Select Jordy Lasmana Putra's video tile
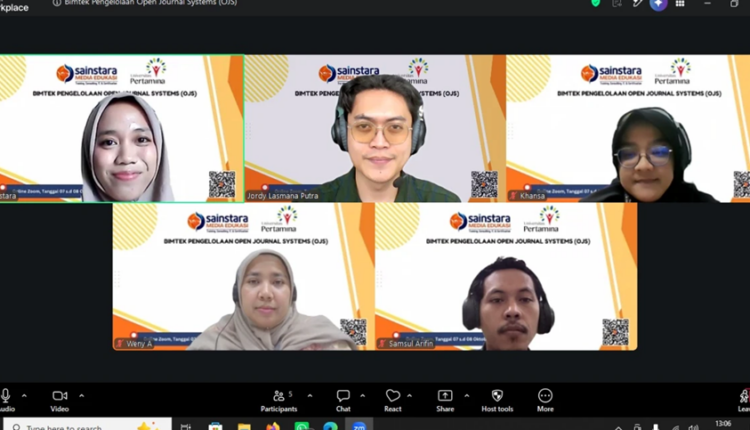 375,128
